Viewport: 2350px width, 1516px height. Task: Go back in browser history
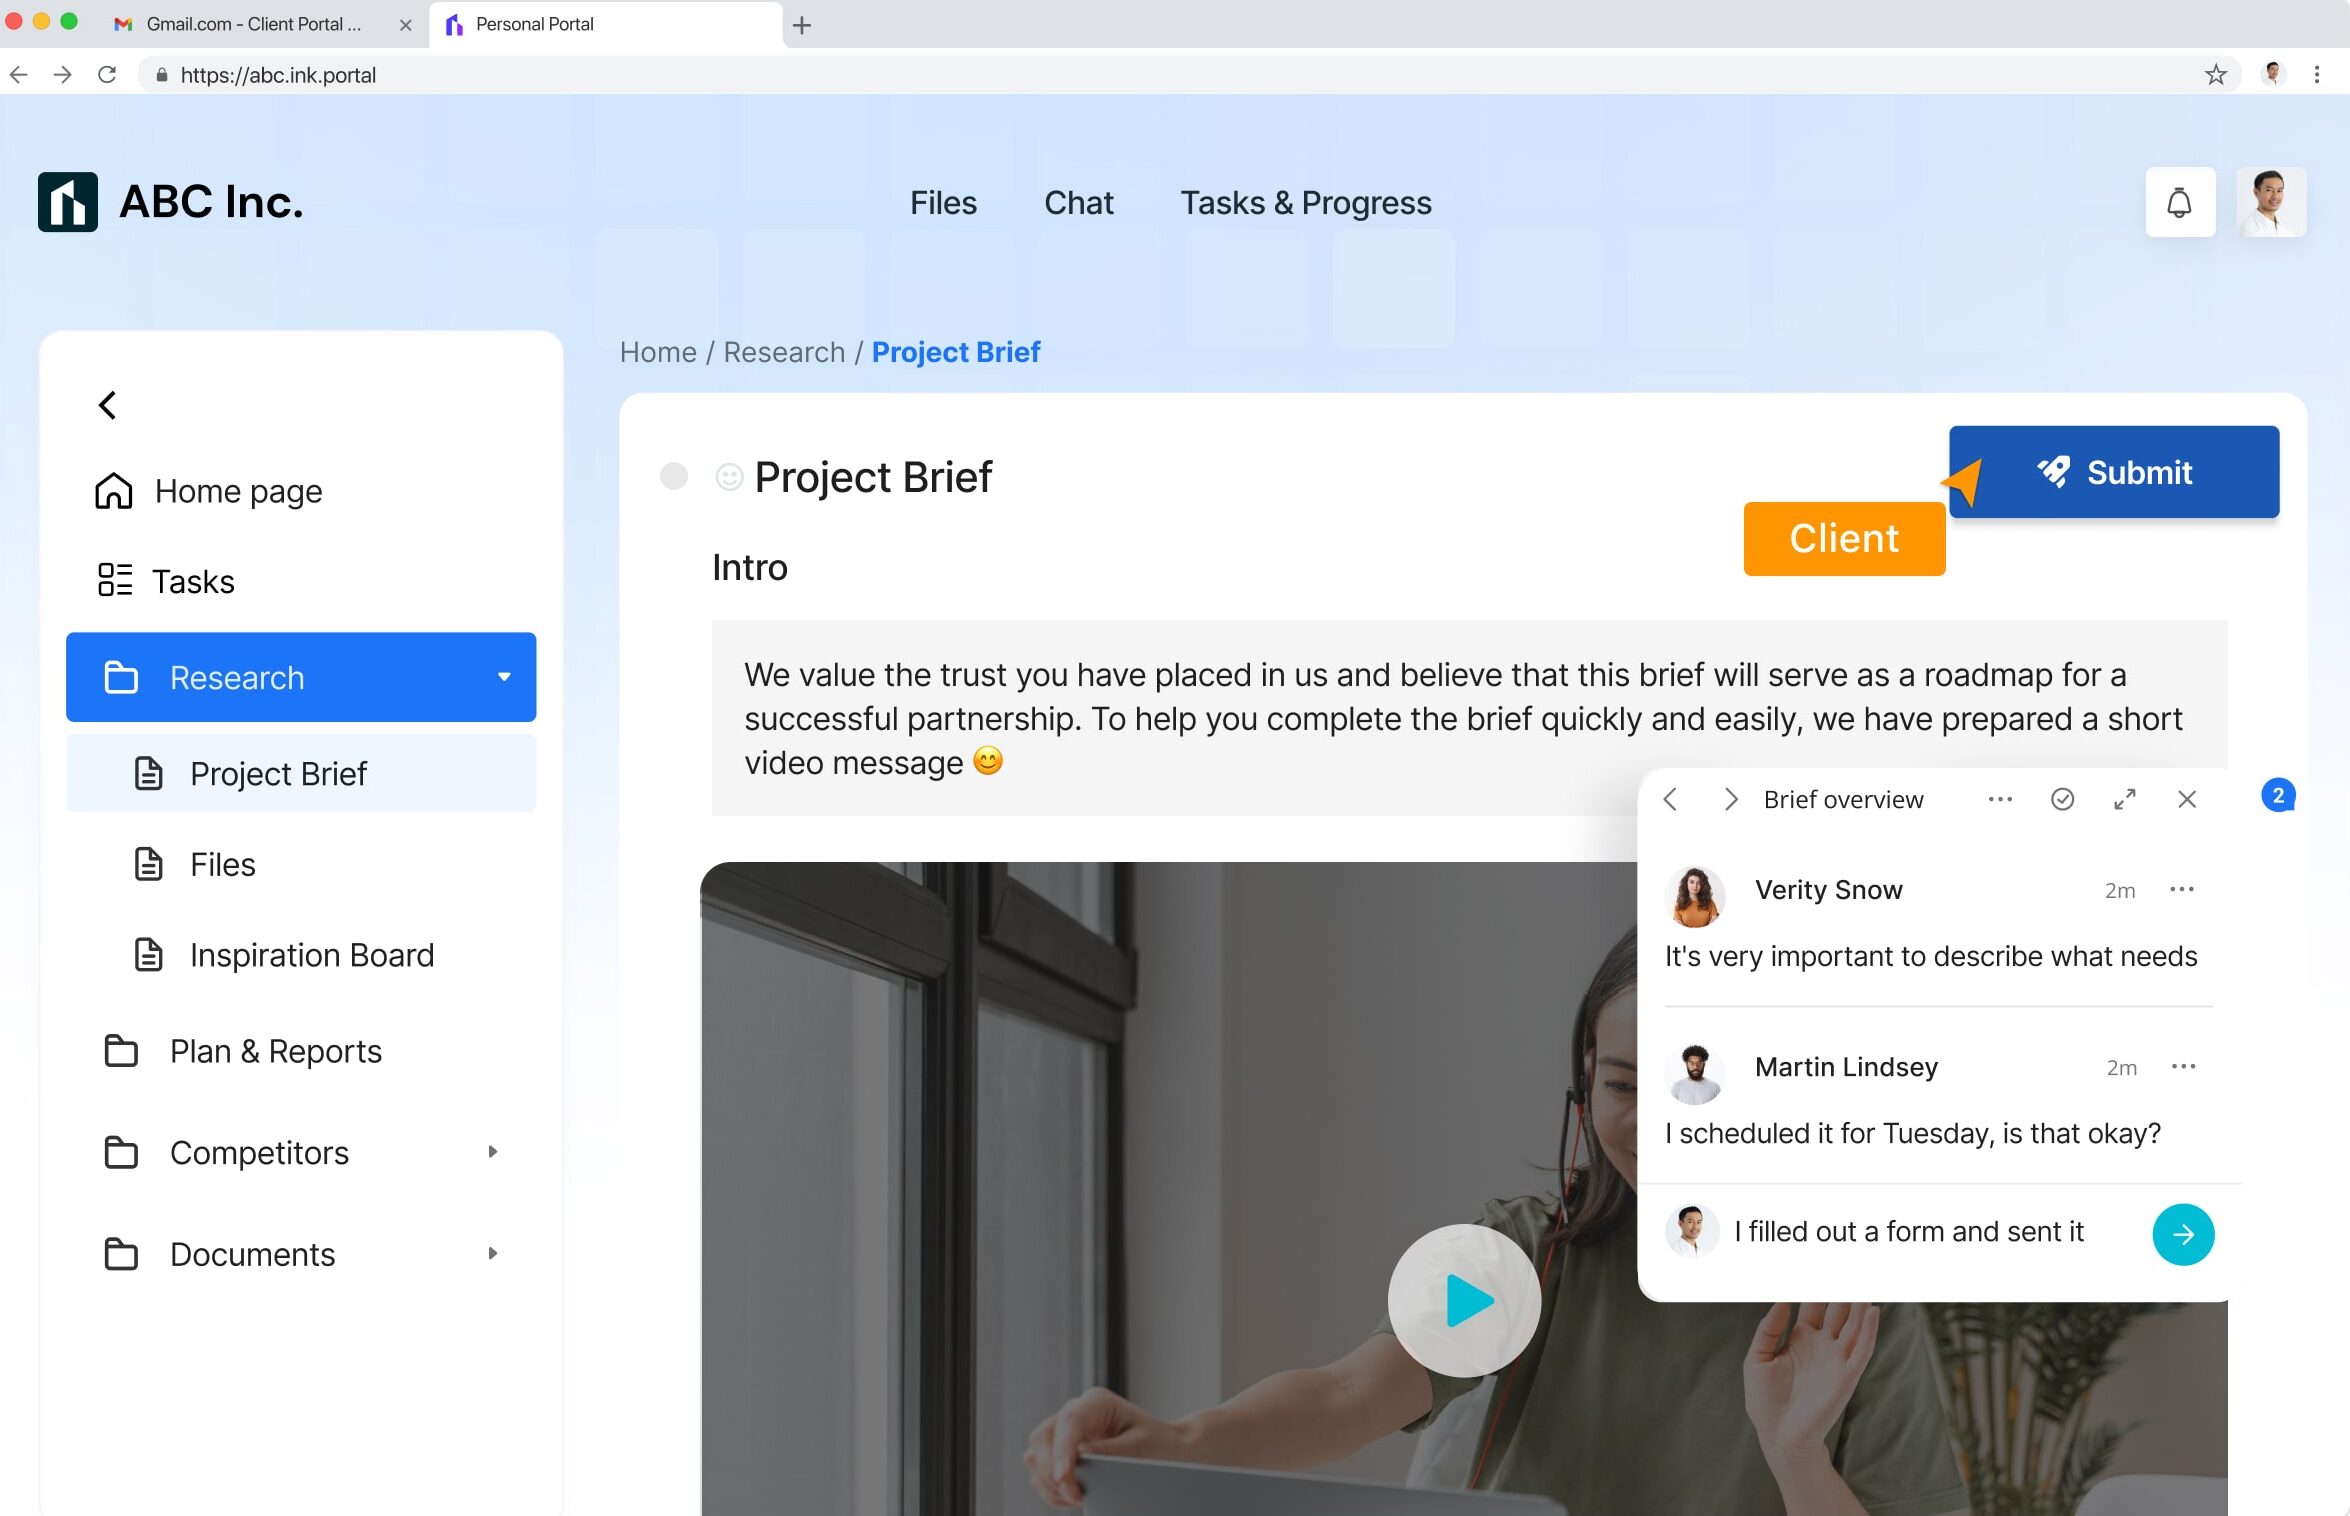(18, 75)
